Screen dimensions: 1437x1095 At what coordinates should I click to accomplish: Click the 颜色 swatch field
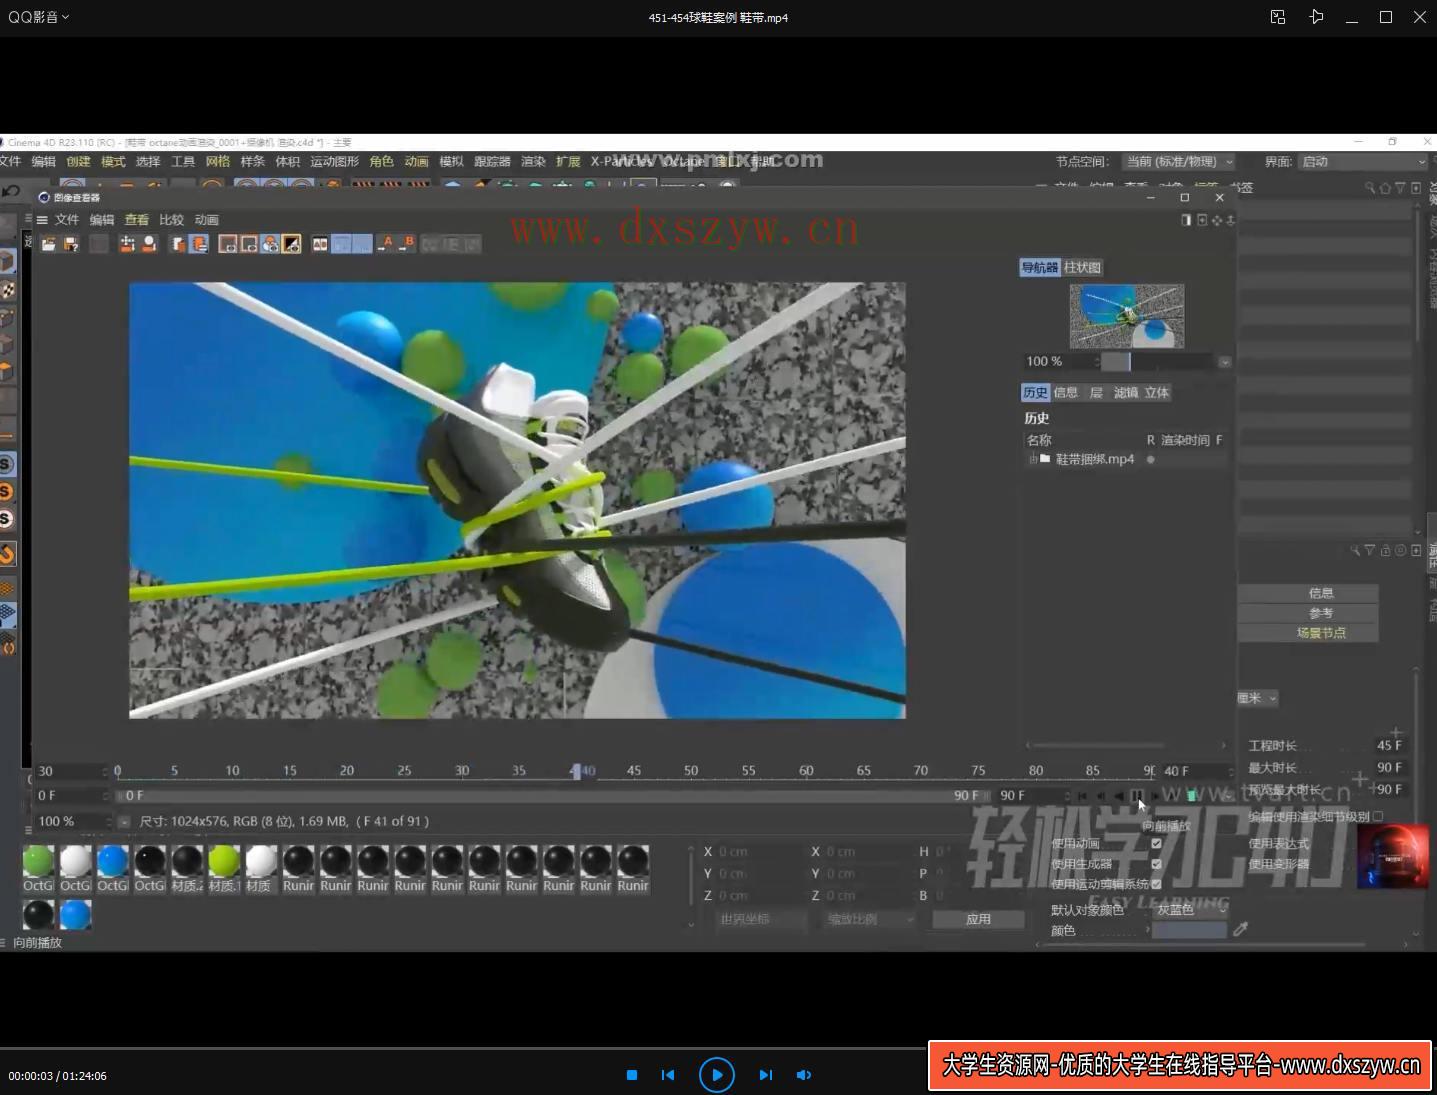(x=1189, y=930)
